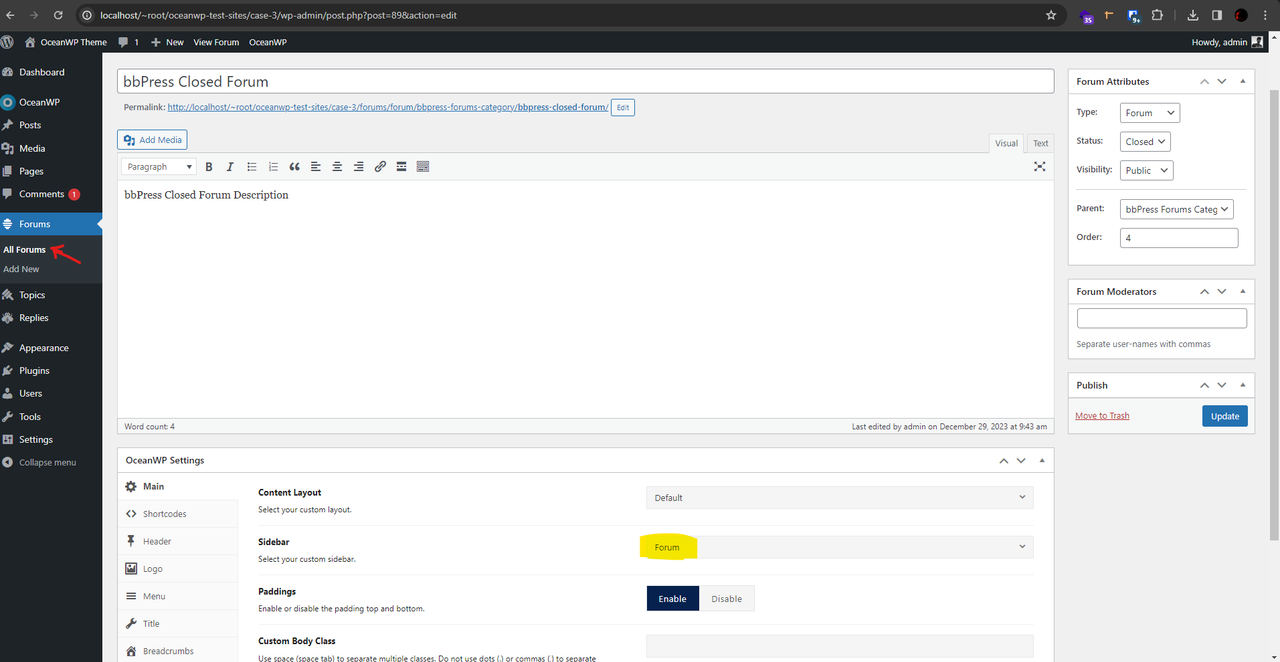Click the insert link icon
This screenshot has width=1280, height=662.
380,167
